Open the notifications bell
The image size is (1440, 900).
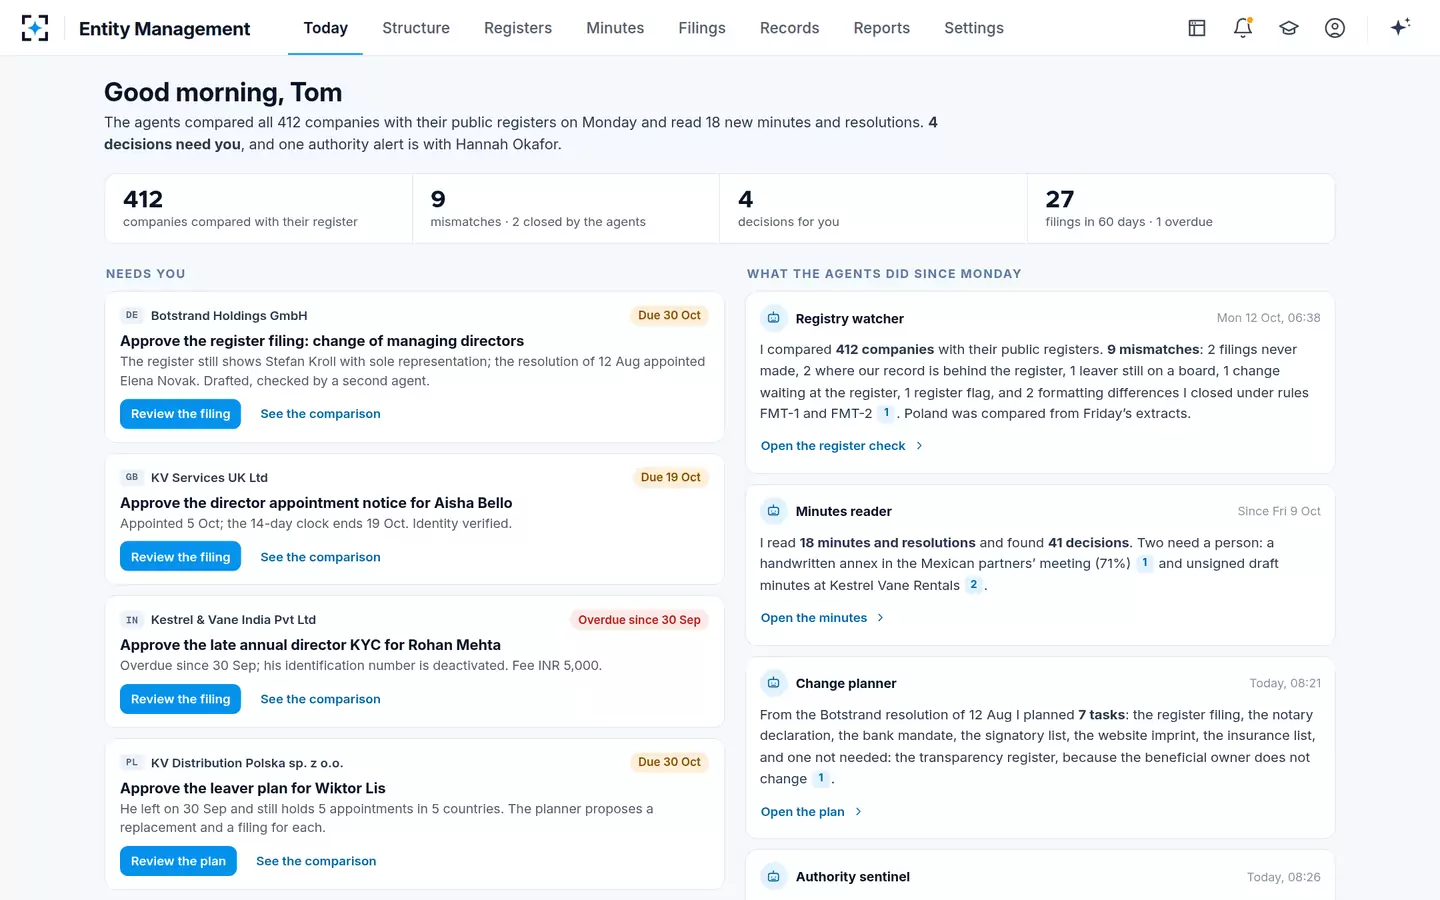tap(1243, 28)
